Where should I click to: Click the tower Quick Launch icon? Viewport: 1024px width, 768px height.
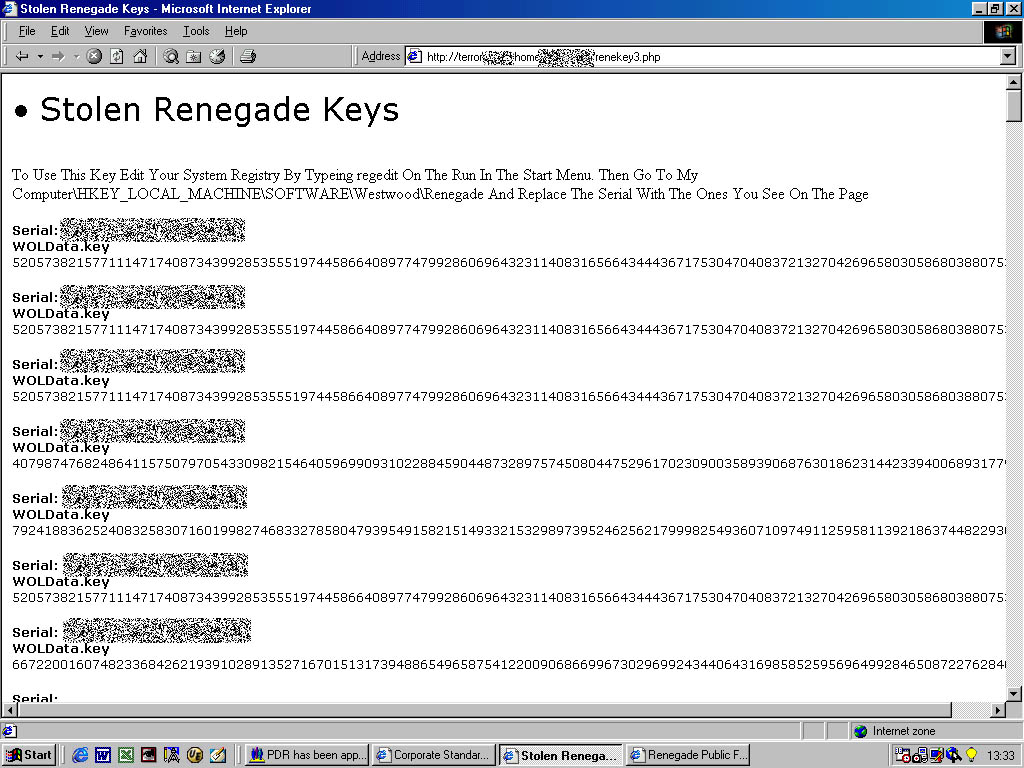coord(172,756)
